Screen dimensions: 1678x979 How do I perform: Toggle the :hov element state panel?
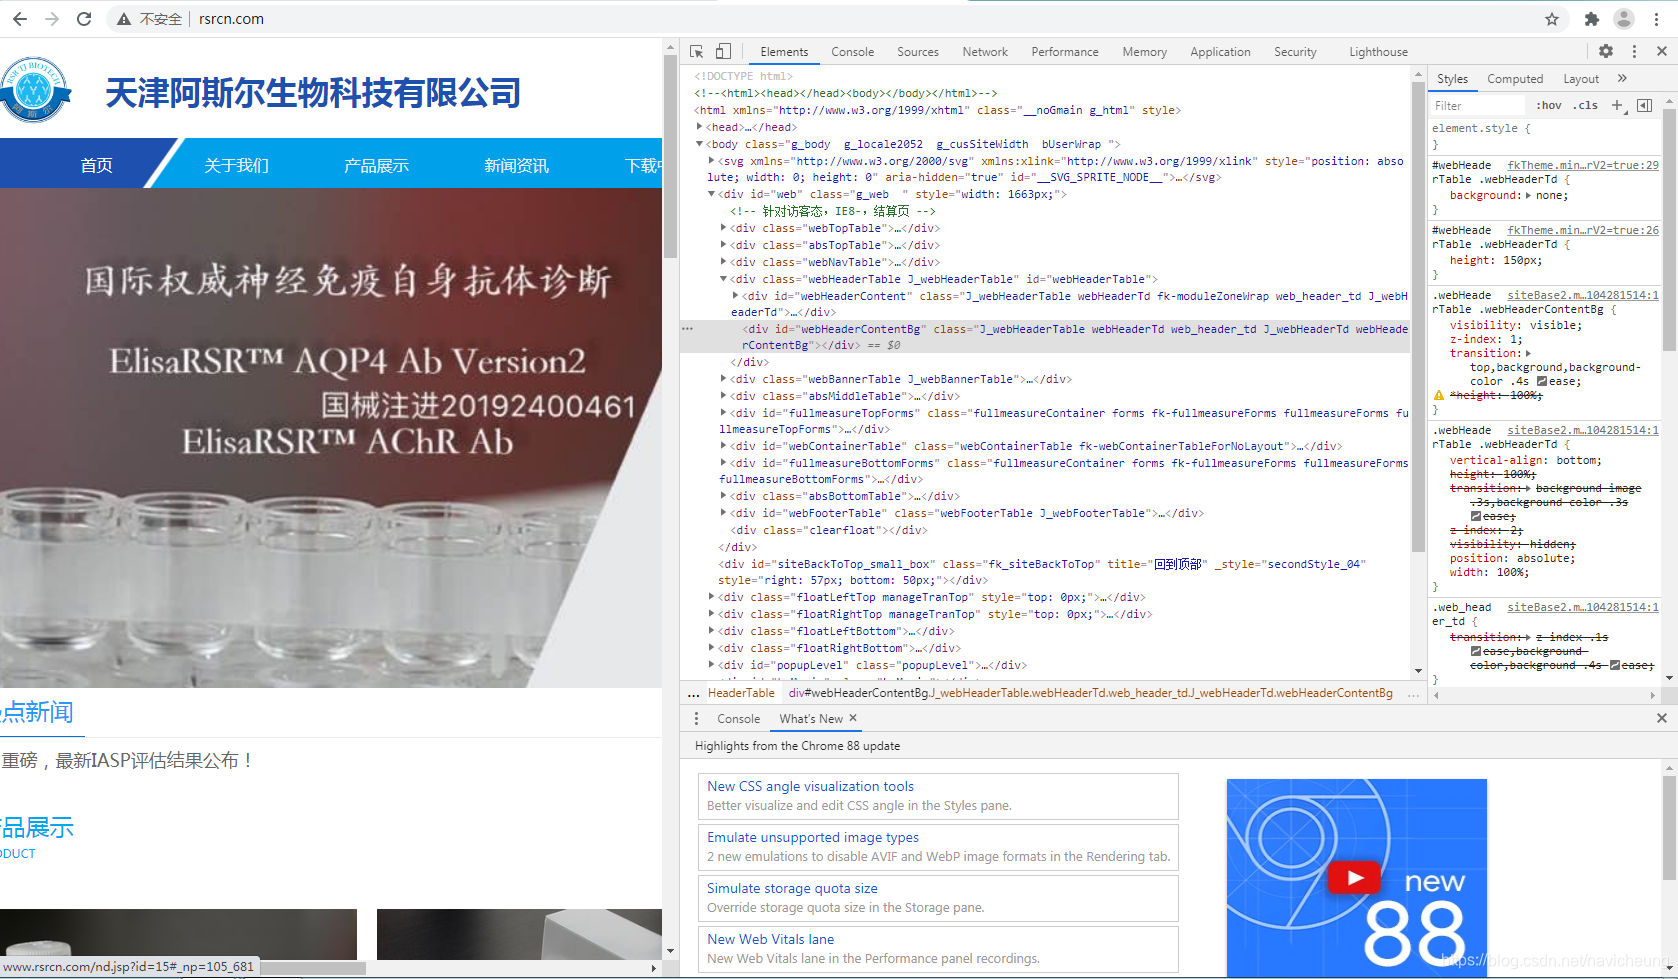tap(1549, 105)
